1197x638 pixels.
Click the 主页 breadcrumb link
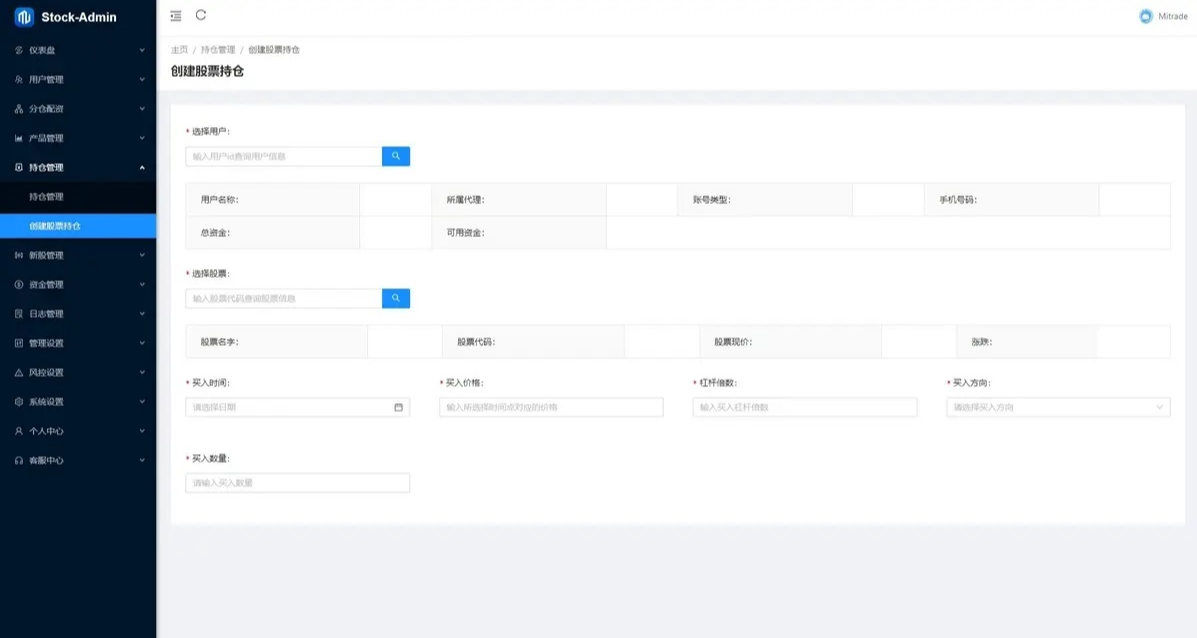[x=178, y=49]
